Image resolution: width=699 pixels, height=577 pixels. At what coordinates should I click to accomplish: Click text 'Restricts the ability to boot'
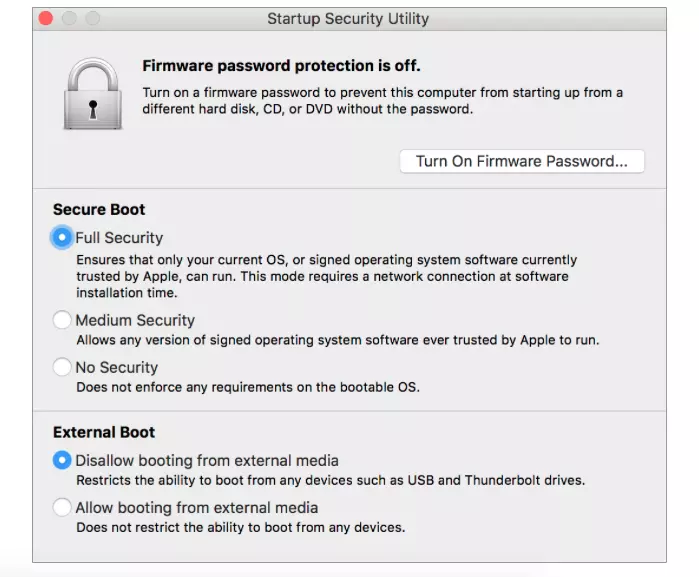[x=330, y=480]
